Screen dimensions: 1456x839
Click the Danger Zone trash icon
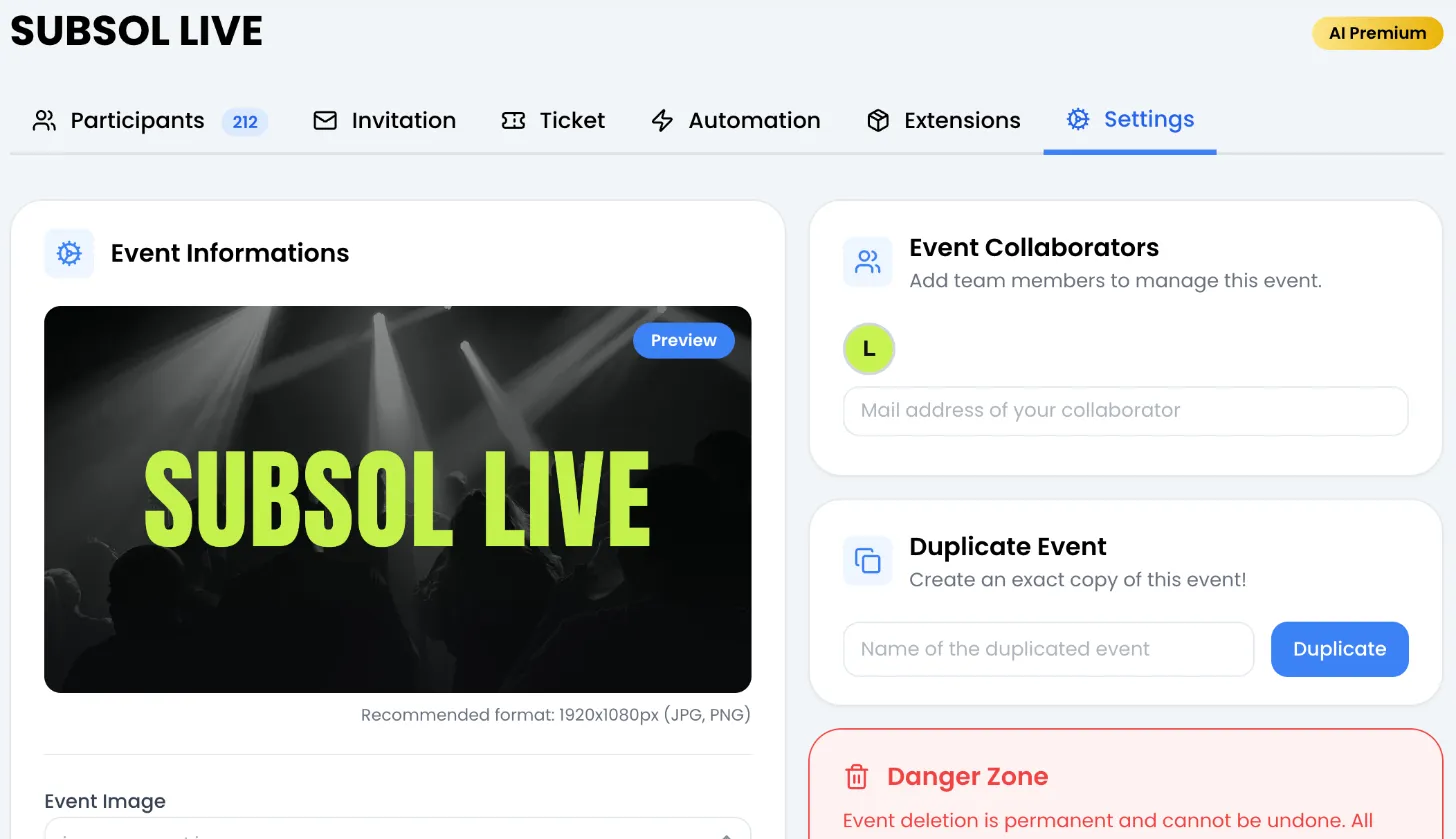point(856,777)
